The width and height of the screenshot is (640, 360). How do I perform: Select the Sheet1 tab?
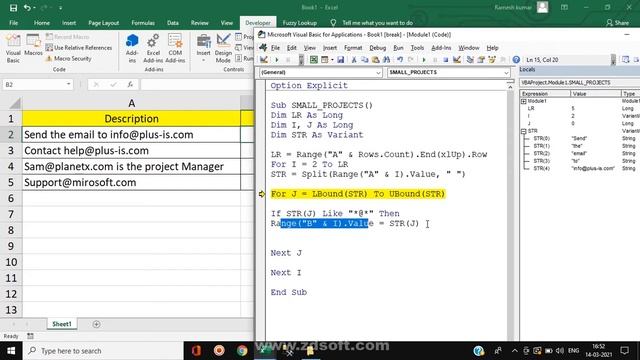click(x=62, y=324)
